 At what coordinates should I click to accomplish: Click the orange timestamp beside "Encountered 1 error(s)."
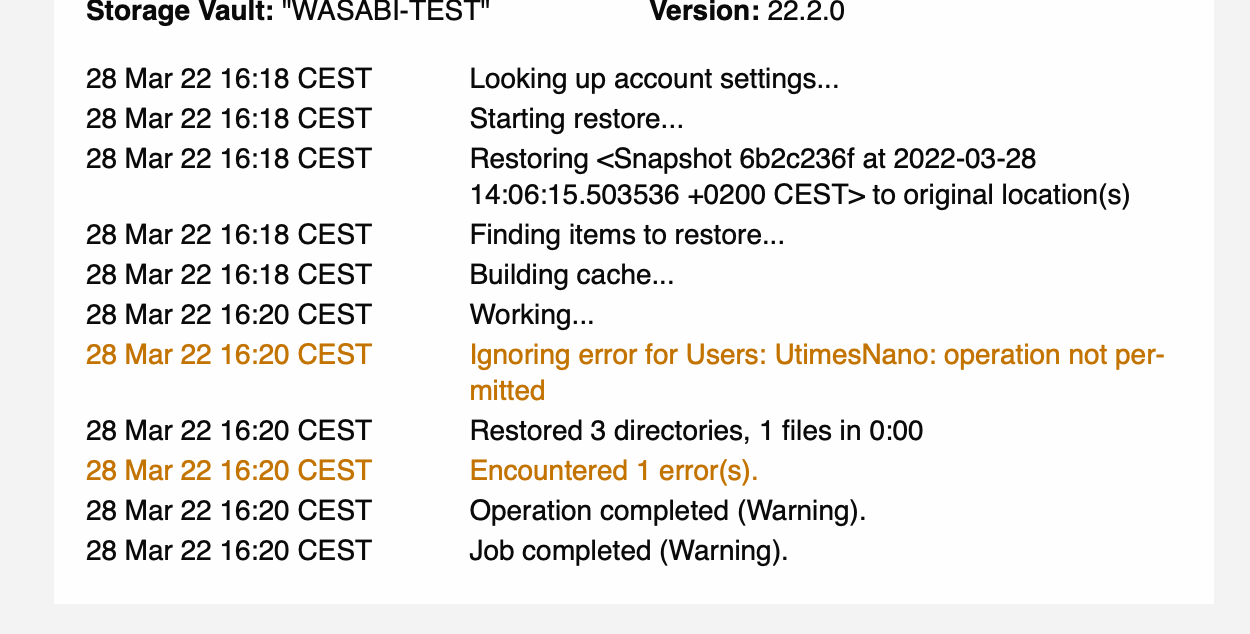(229, 471)
